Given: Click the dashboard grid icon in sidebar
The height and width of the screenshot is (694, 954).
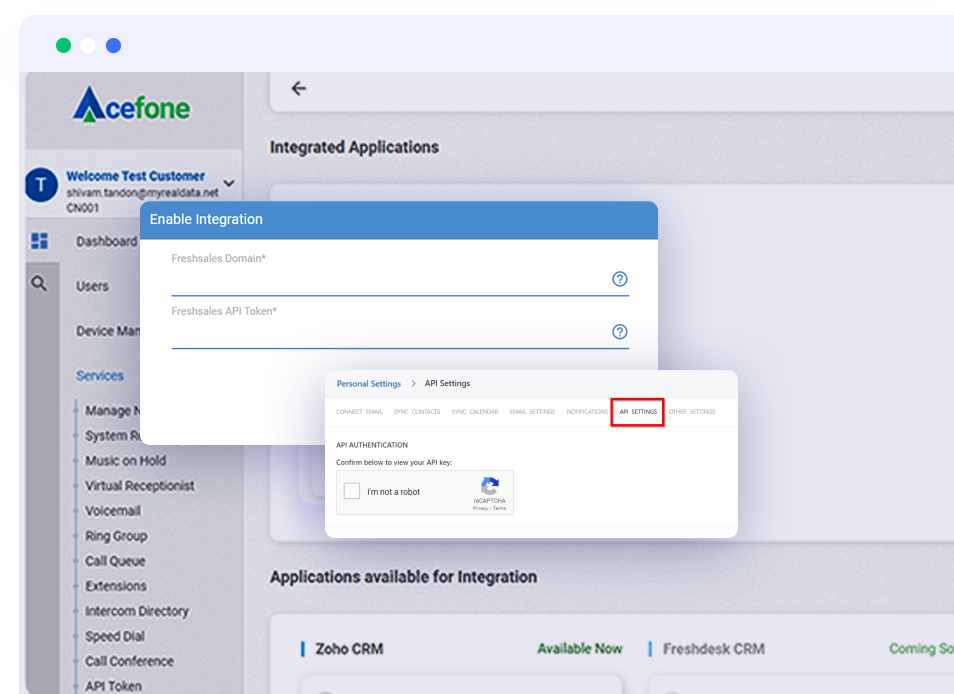Looking at the screenshot, I should 40,241.
